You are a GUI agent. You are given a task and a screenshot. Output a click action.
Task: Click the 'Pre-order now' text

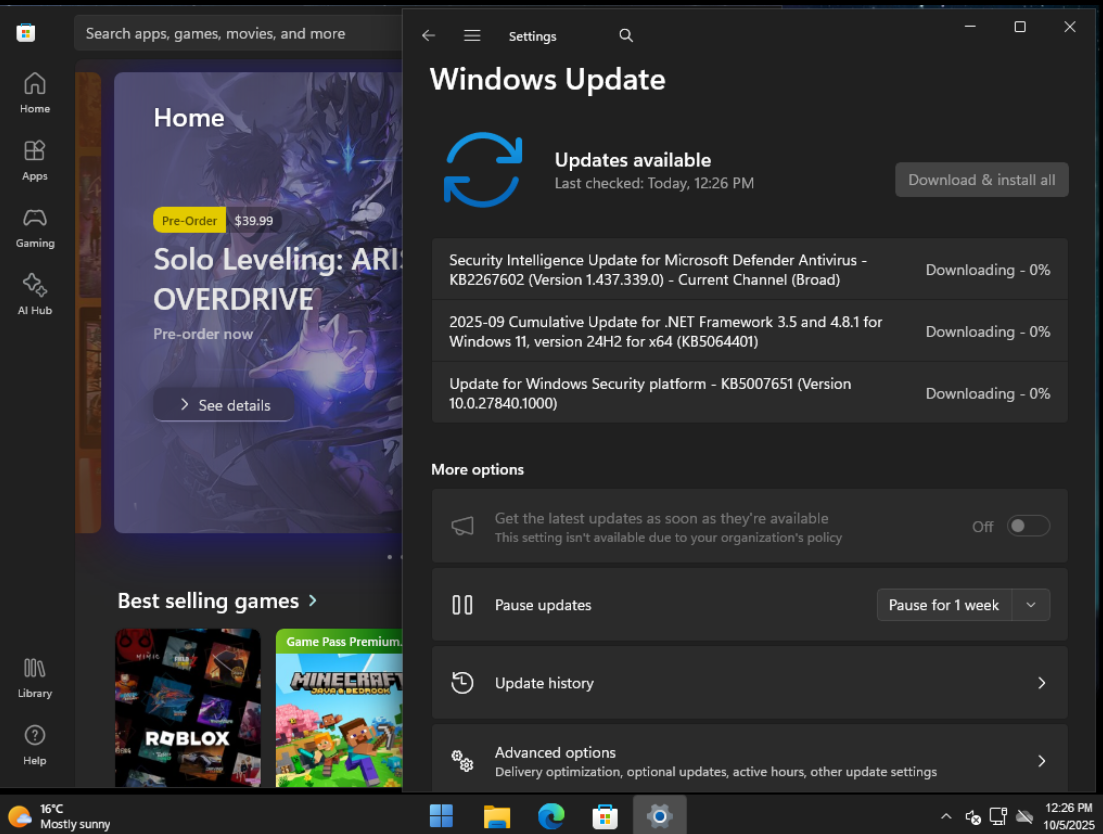coord(203,334)
